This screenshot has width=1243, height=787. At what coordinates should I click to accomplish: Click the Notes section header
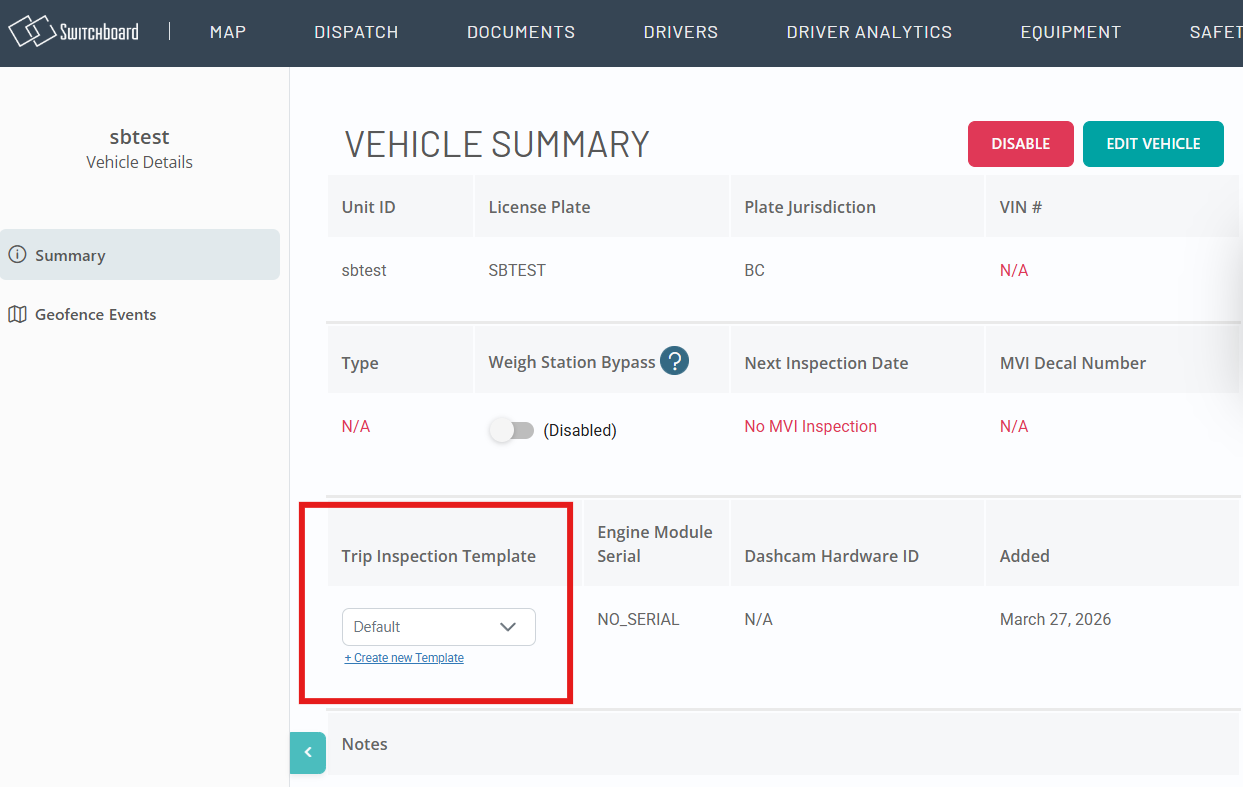pyautogui.click(x=364, y=743)
